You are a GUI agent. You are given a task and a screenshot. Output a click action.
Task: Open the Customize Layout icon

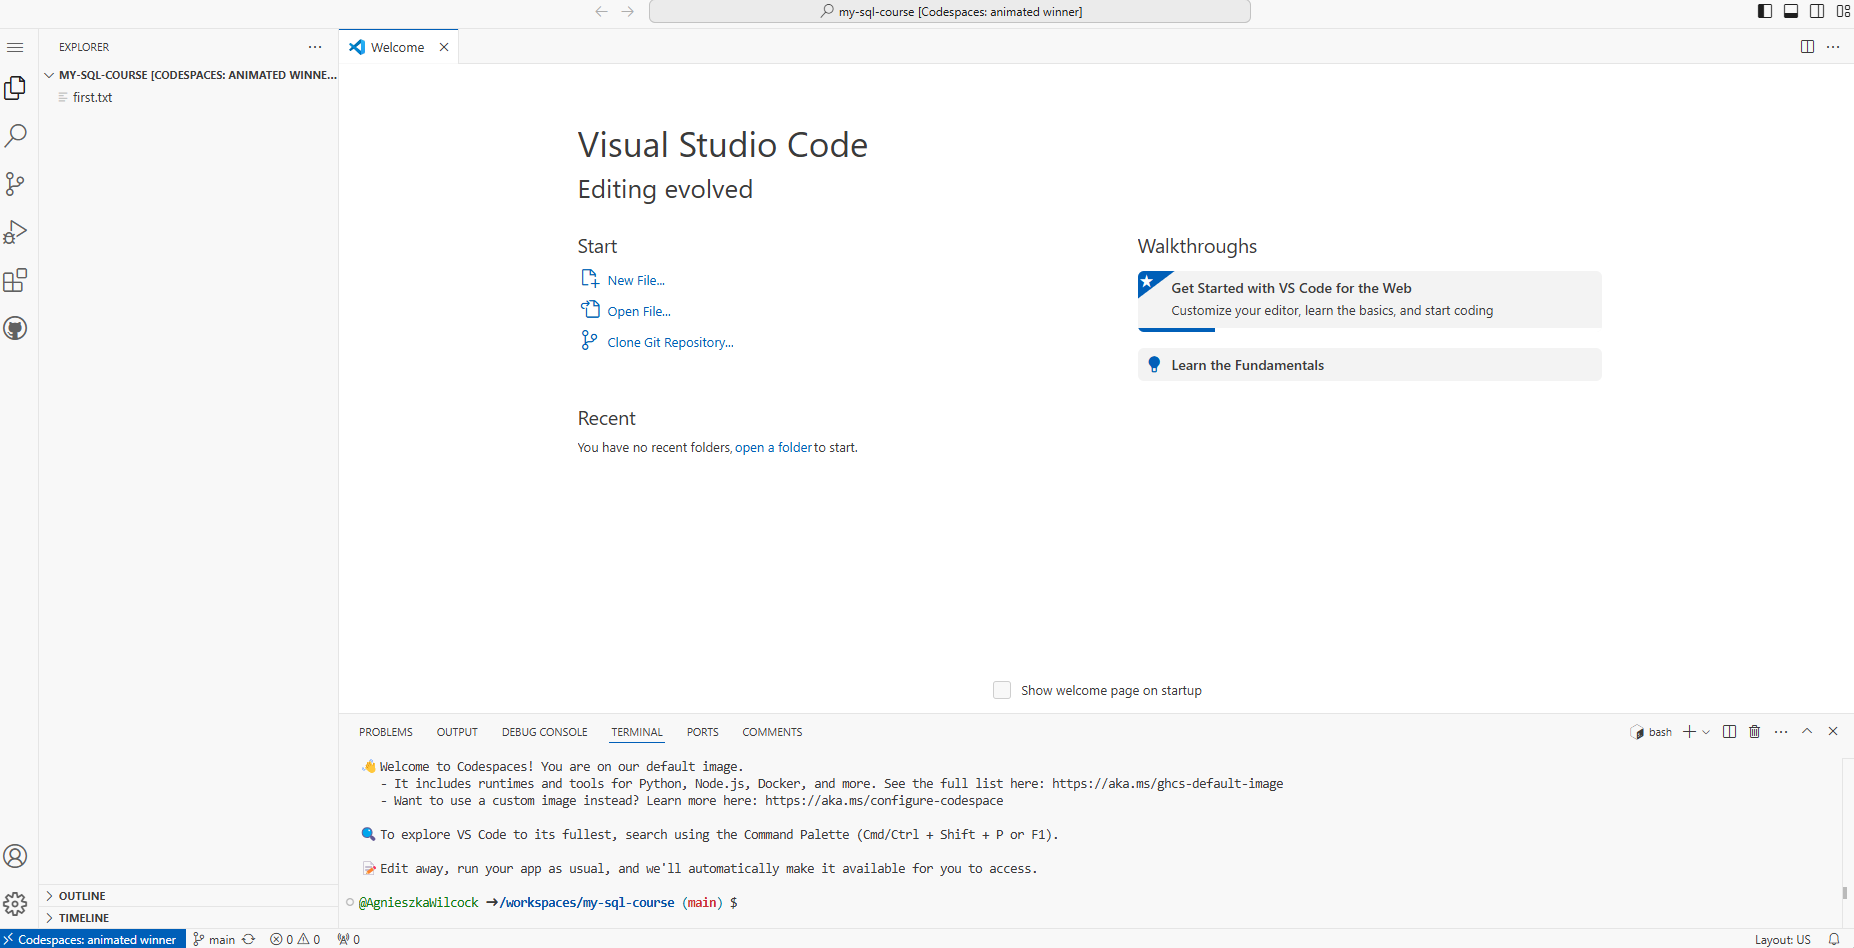click(1843, 11)
